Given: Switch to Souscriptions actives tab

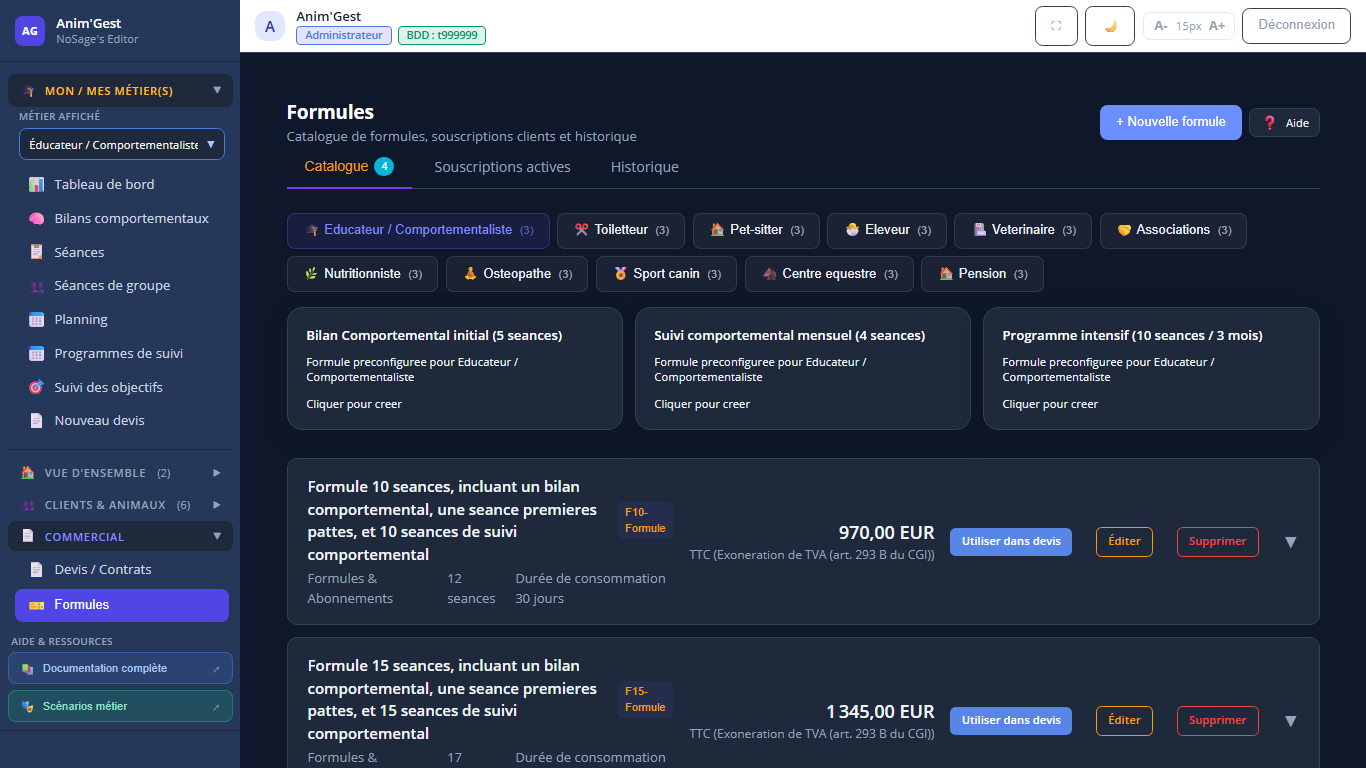Looking at the screenshot, I should tap(502, 167).
